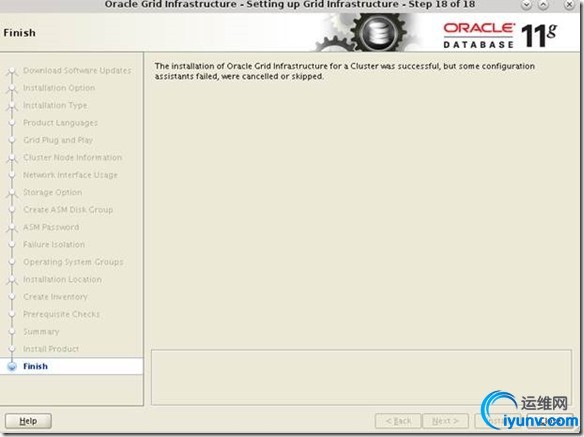The height and width of the screenshot is (437, 584).
Task: Click the Oracle database gear logo
Action: 378,33
